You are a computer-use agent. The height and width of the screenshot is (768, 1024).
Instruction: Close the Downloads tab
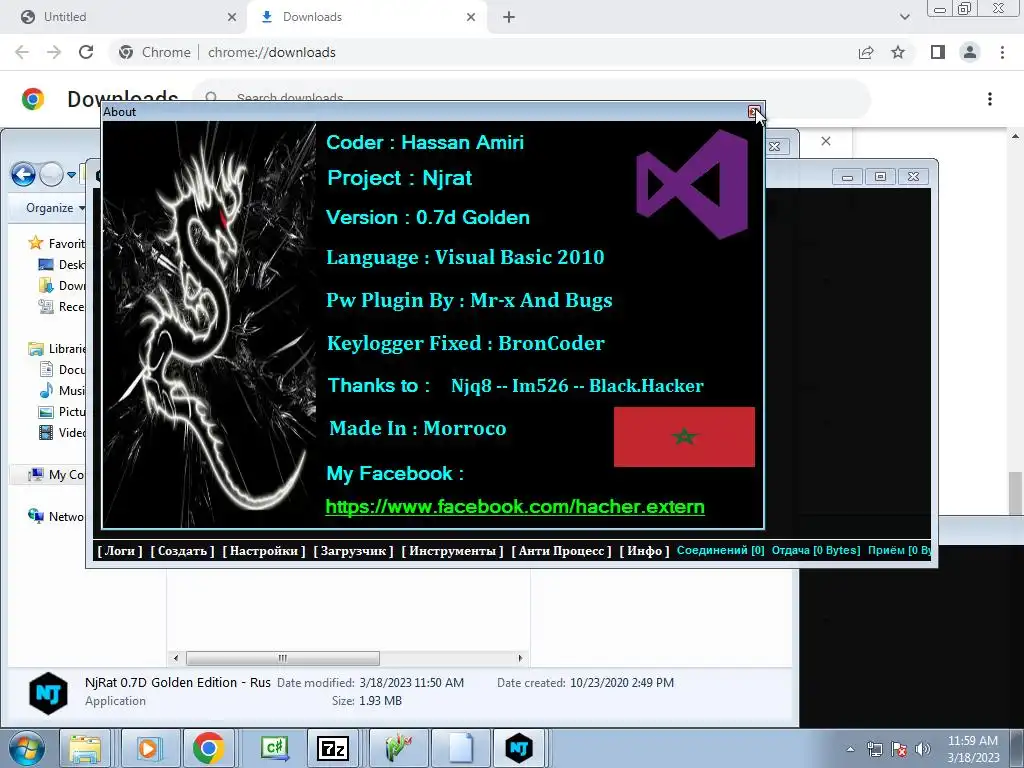(x=471, y=17)
